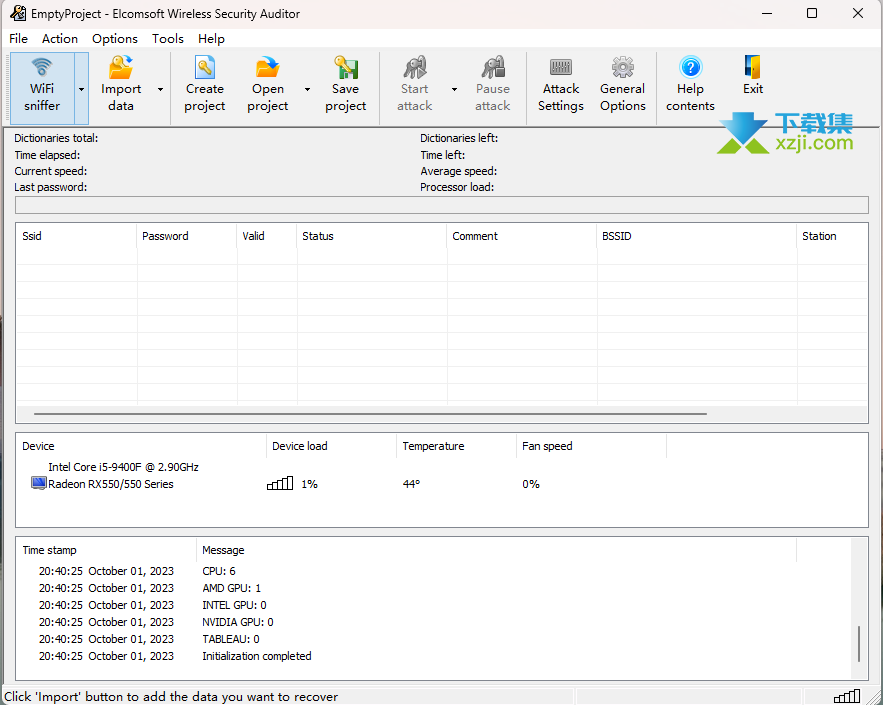Image resolution: width=883 pixels, height=705 pixels.
Task: Click the Fan speed column header
Action: pos(591,446)
